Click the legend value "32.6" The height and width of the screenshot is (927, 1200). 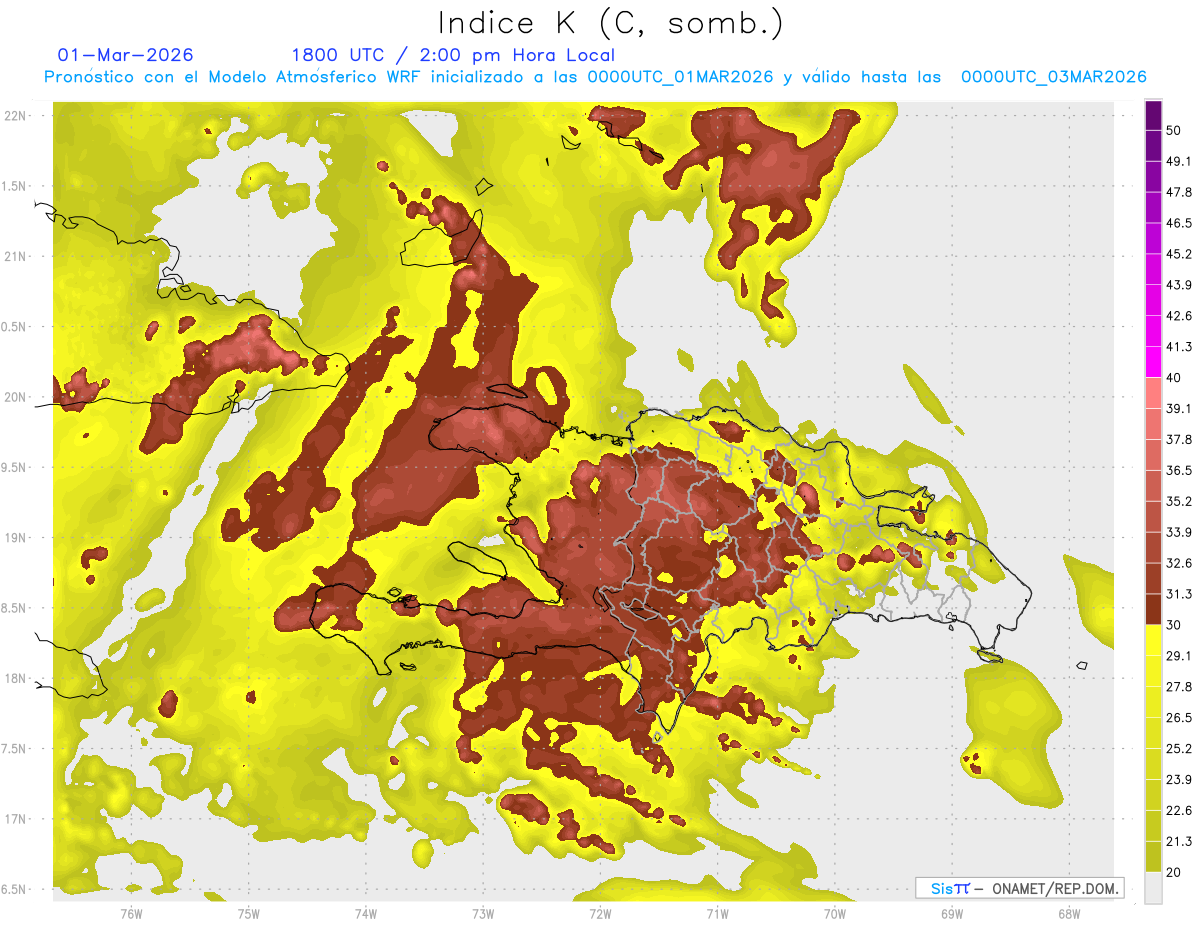pos(1179,563)
